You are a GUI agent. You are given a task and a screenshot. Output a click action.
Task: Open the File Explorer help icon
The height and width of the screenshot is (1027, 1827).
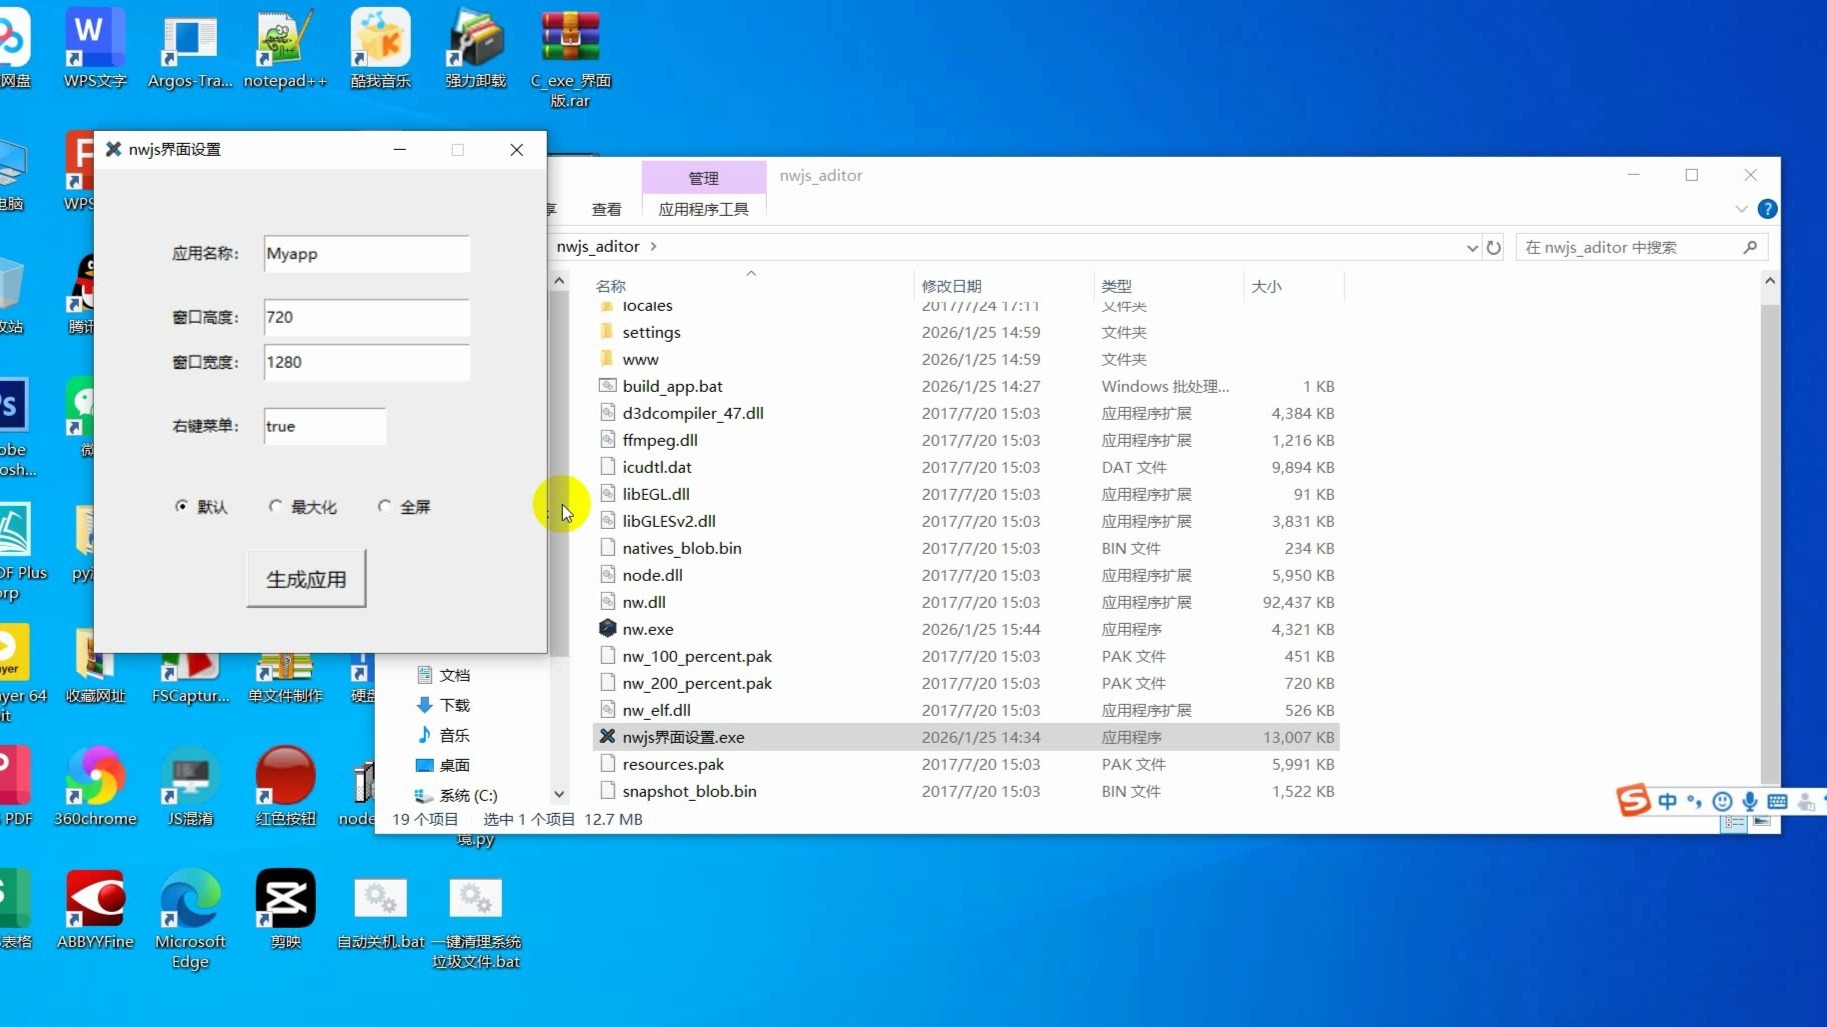coord(1767,209)
